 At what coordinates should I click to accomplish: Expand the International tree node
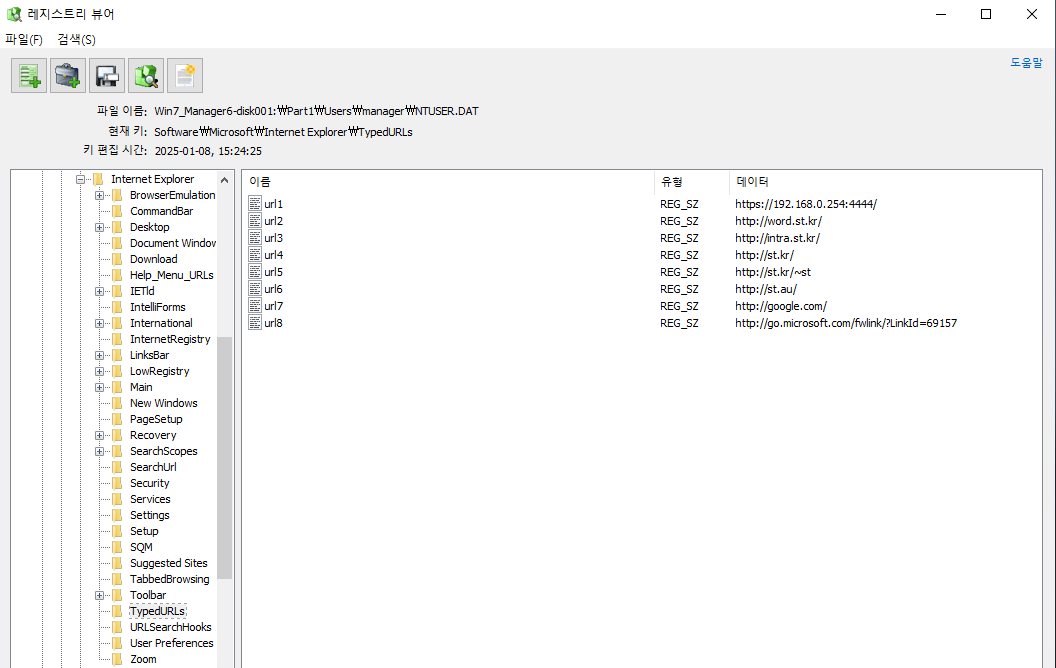[99, 323]
